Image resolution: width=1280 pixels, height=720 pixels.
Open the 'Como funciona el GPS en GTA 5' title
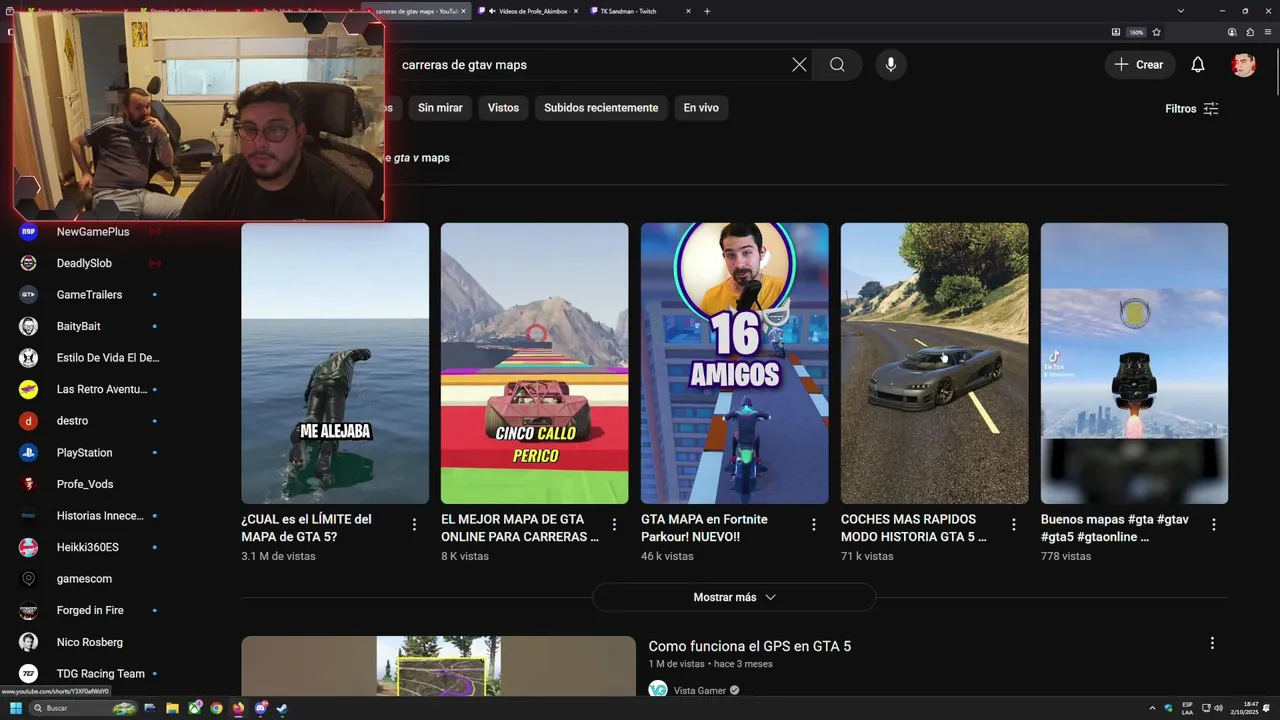(749, 646)
